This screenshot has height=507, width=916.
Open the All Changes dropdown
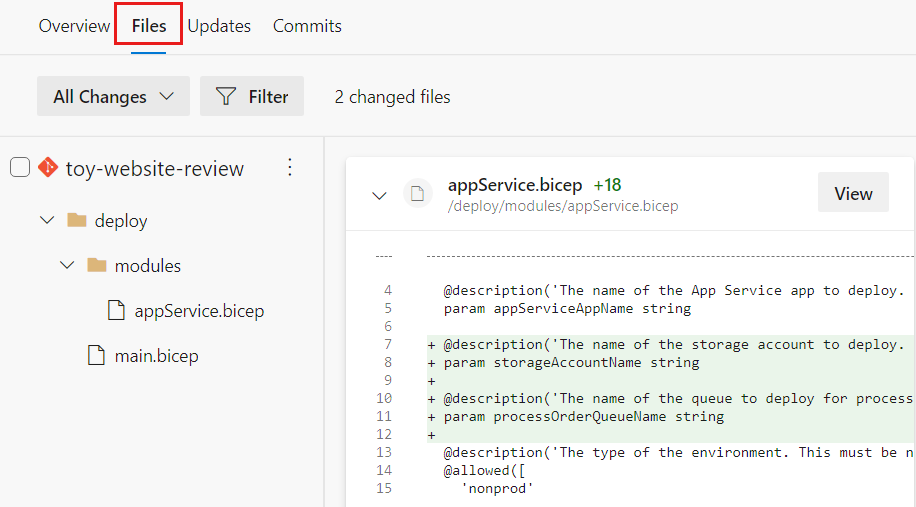[113, 96]
